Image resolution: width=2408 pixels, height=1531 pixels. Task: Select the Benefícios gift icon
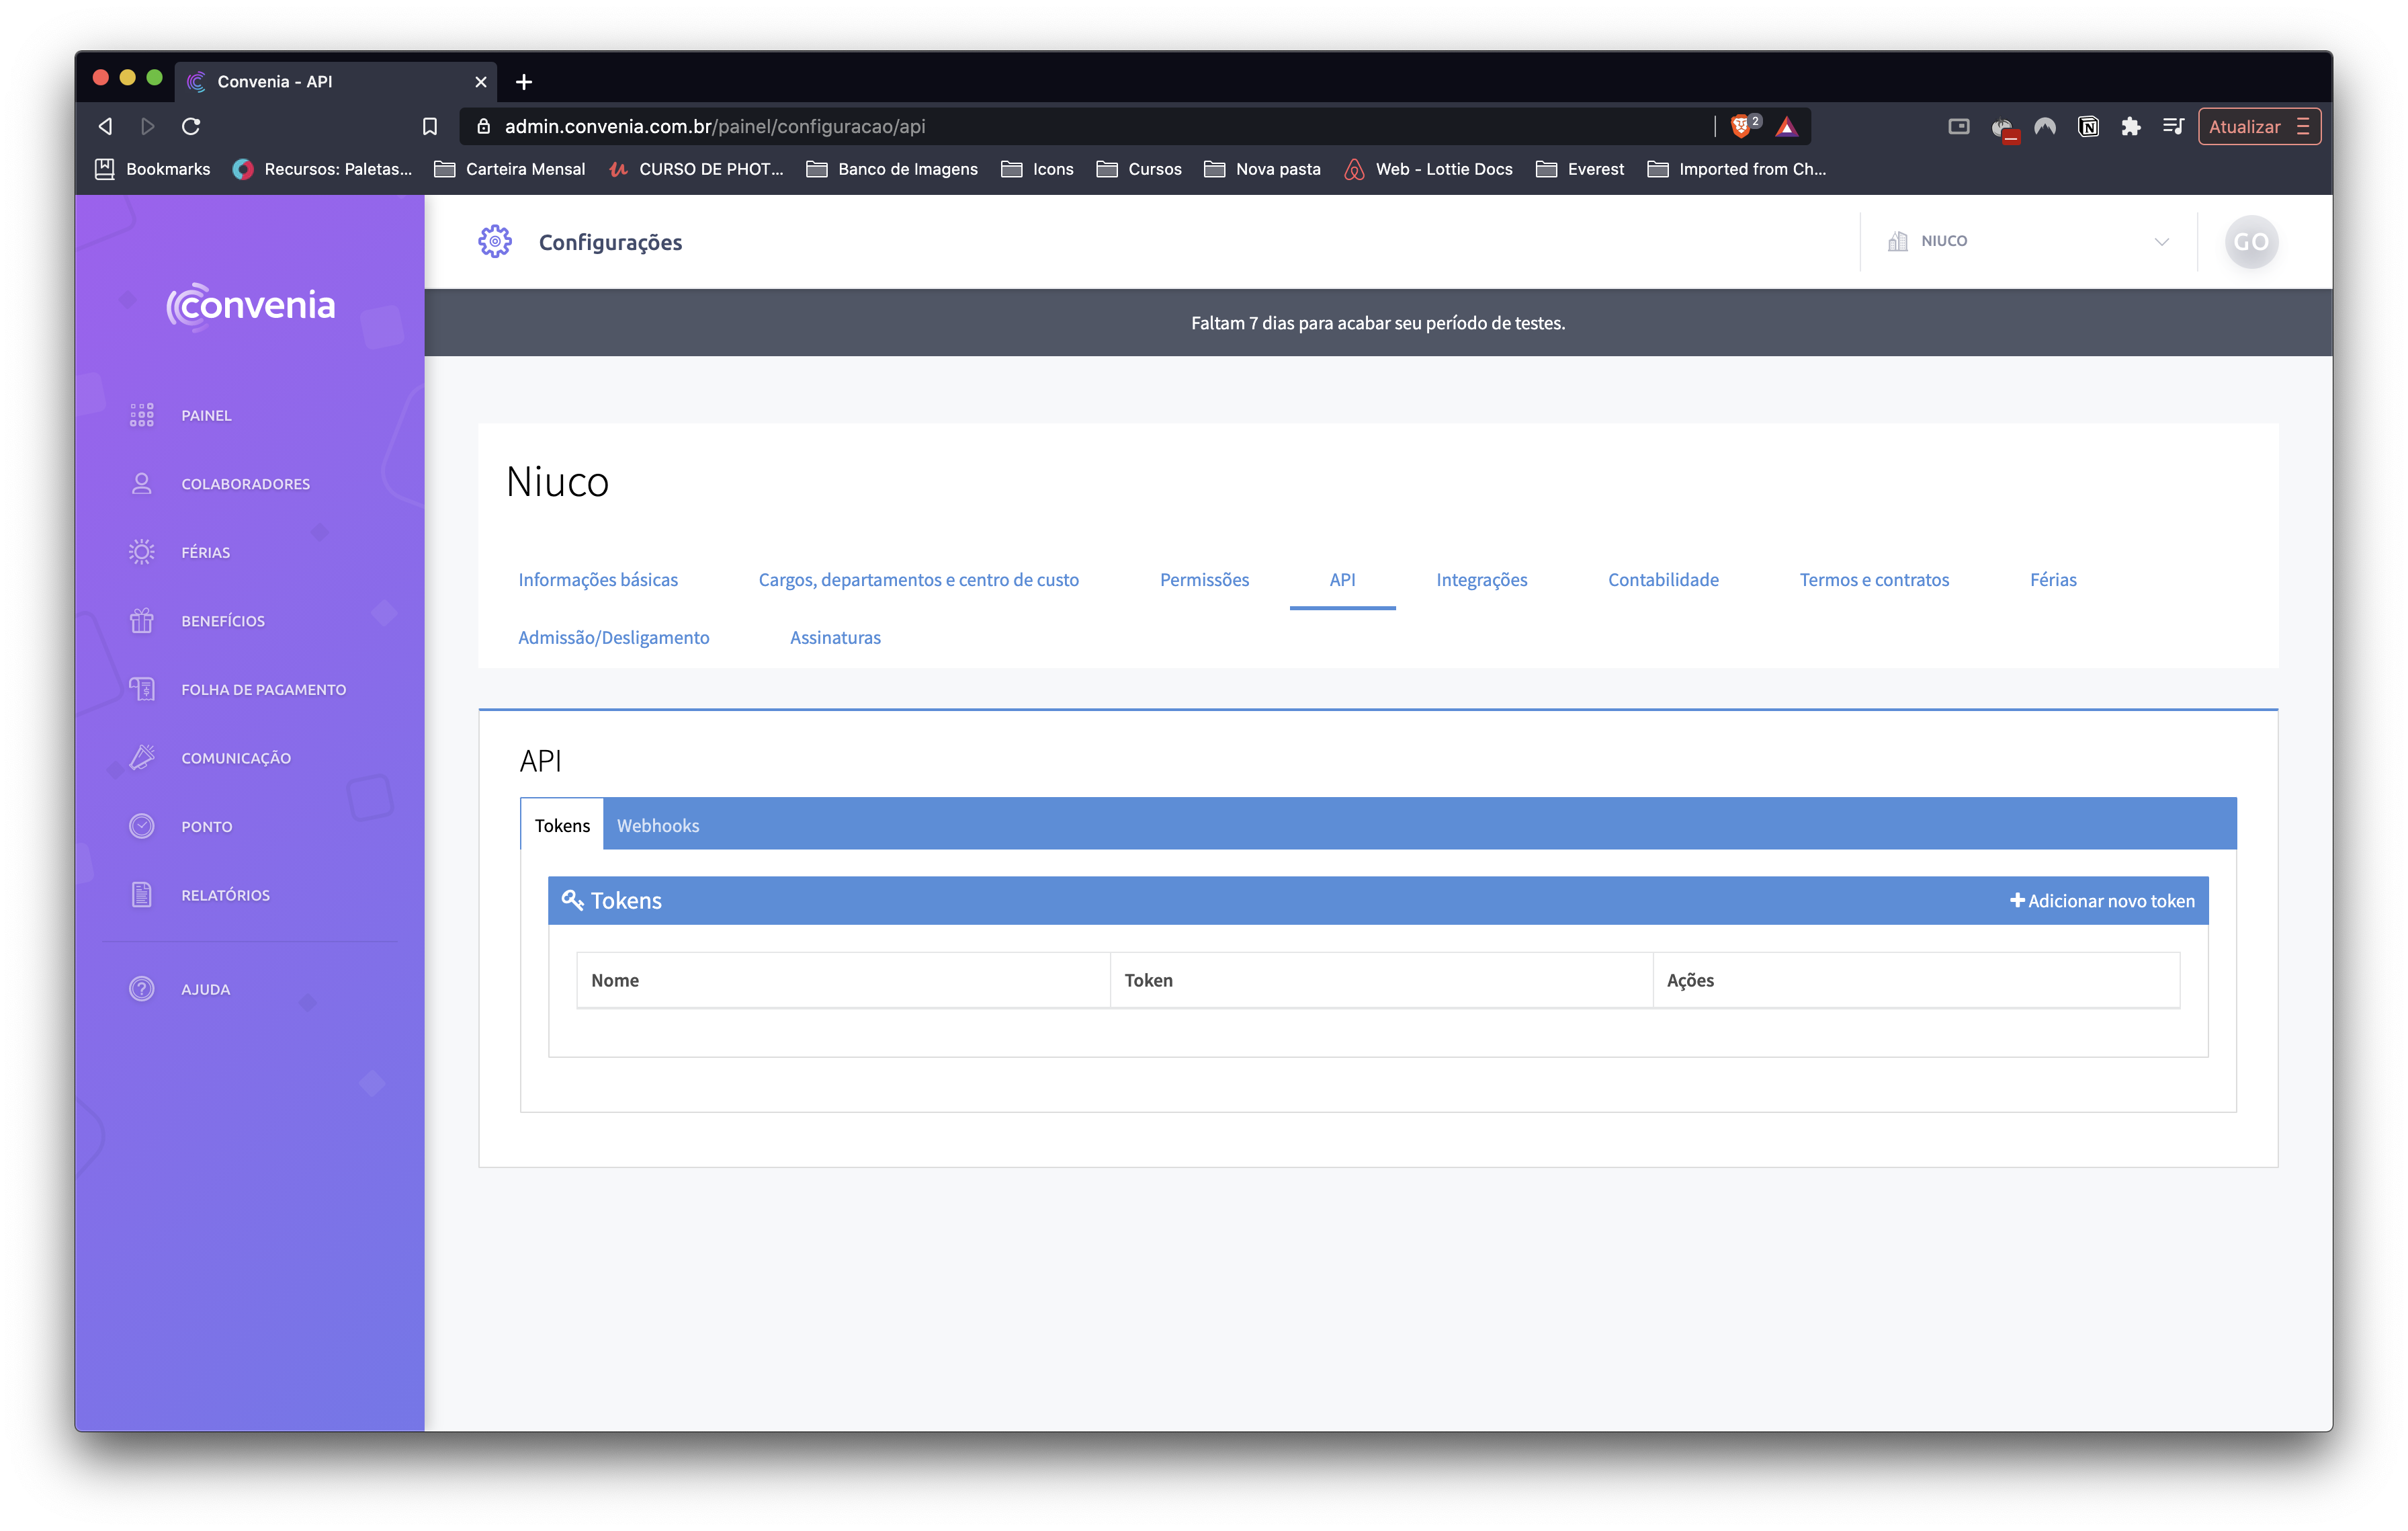(141, 621)
